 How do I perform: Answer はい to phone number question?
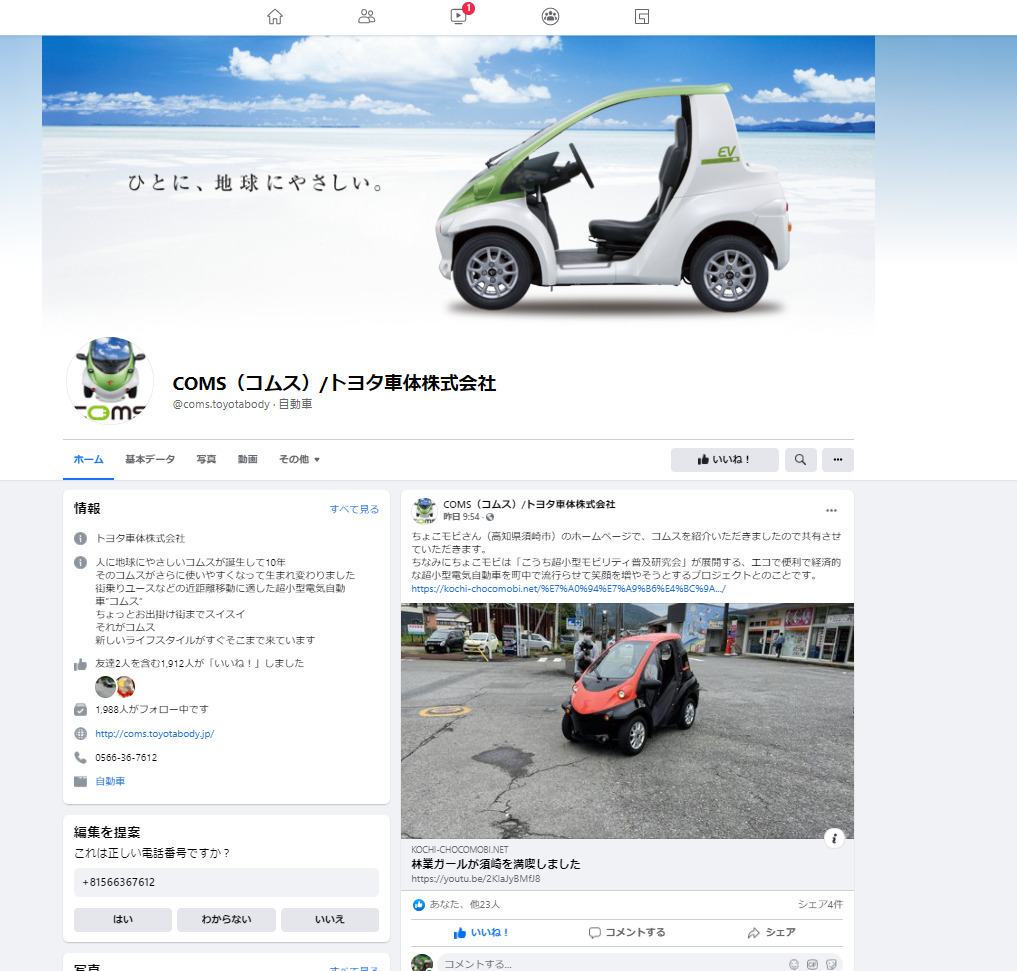coord(123,920)
